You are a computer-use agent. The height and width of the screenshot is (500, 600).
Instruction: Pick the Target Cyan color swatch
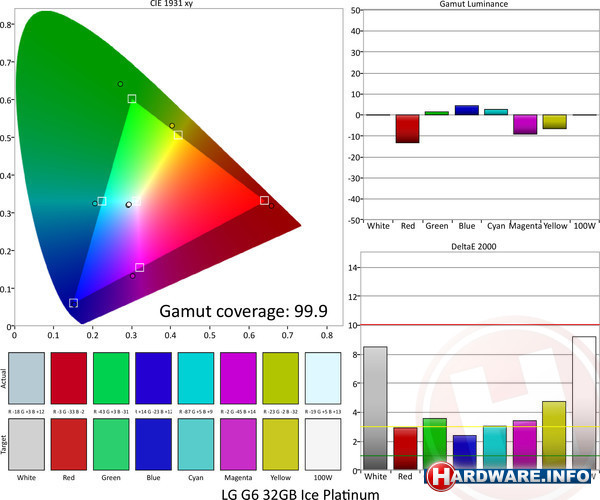coord(196,444)
